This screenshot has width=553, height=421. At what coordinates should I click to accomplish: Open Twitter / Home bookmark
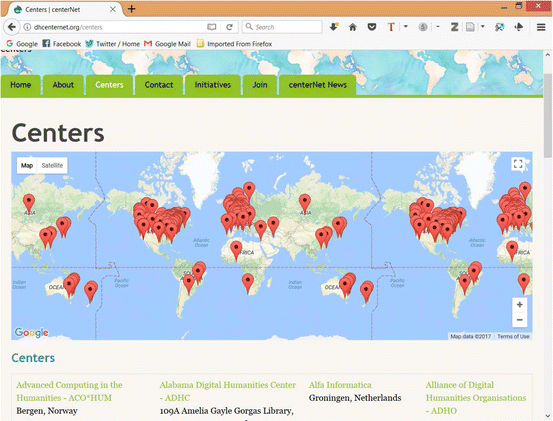click(113, 44)
